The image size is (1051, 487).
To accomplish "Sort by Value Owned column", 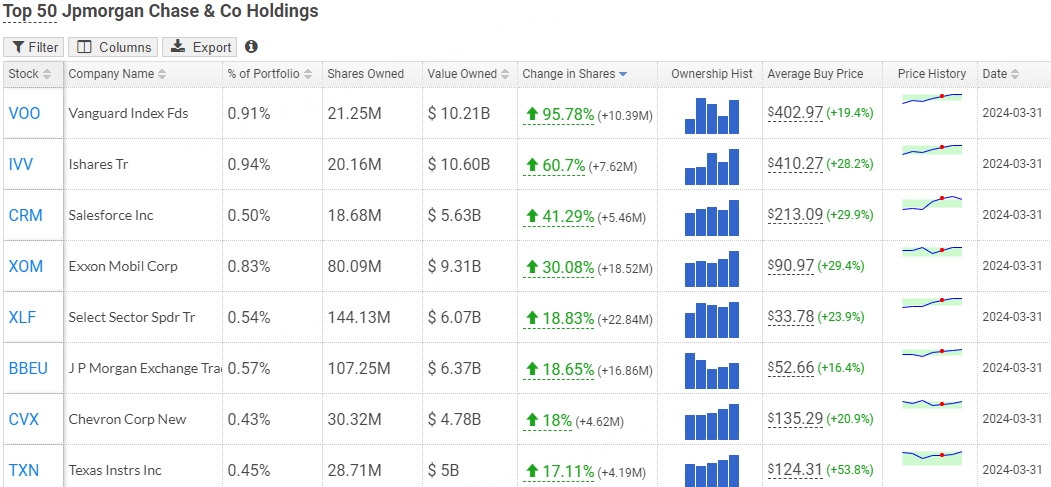I will pyautogui.click(x=470, y=74).
